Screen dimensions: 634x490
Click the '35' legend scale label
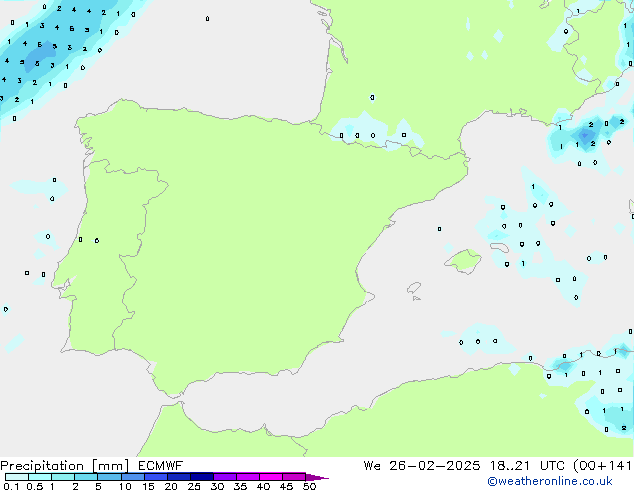240,486
